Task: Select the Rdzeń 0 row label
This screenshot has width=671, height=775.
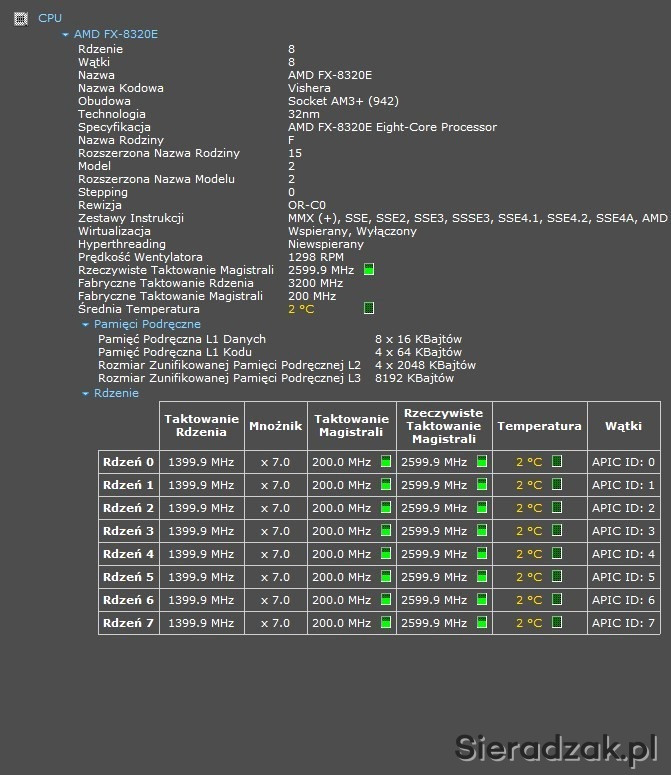Action: (128, 462)
